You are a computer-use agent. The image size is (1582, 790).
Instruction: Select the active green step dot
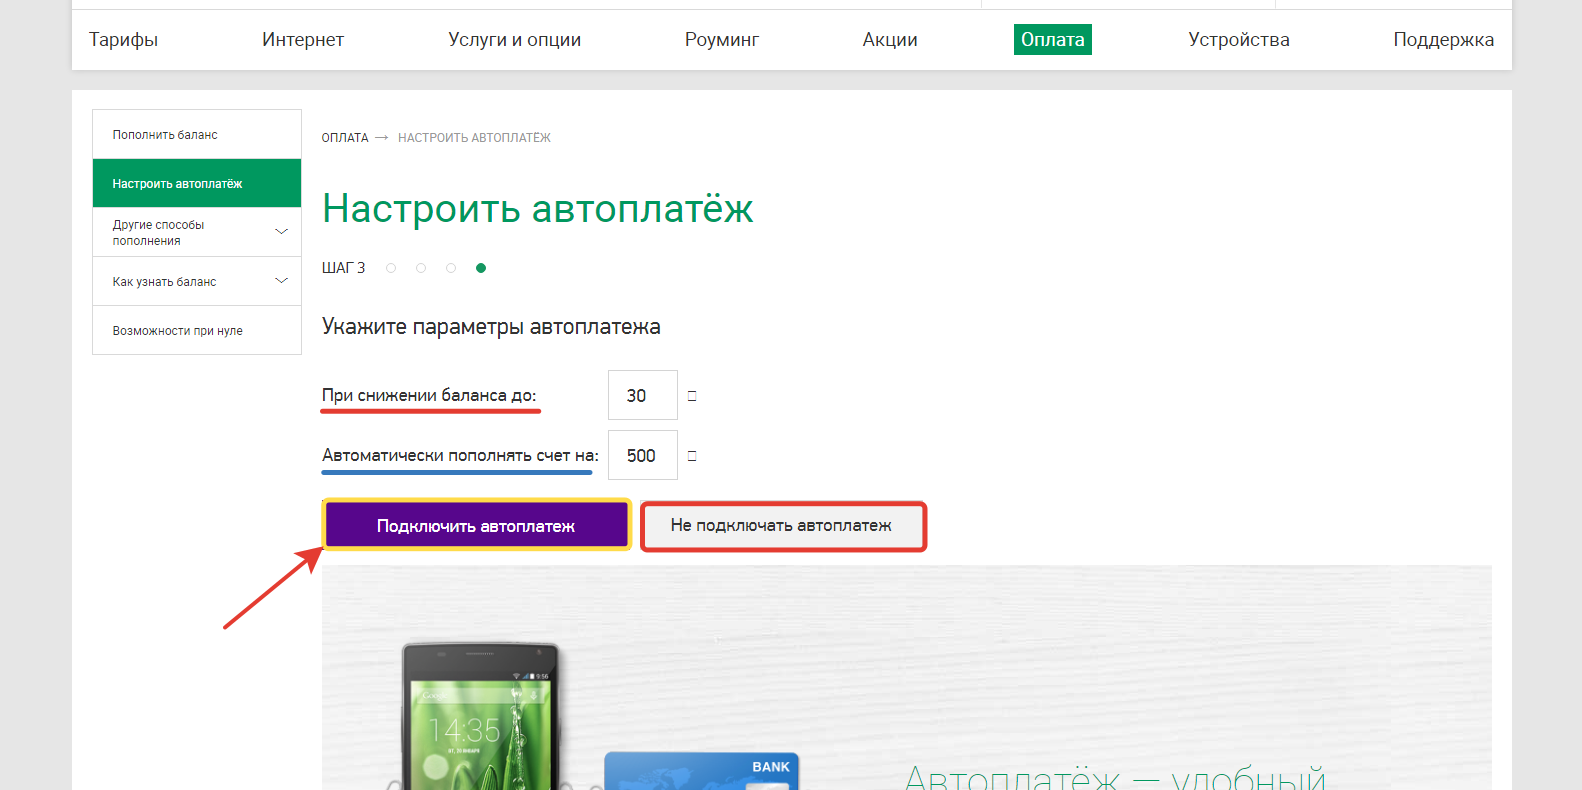[x=481, y=268]
